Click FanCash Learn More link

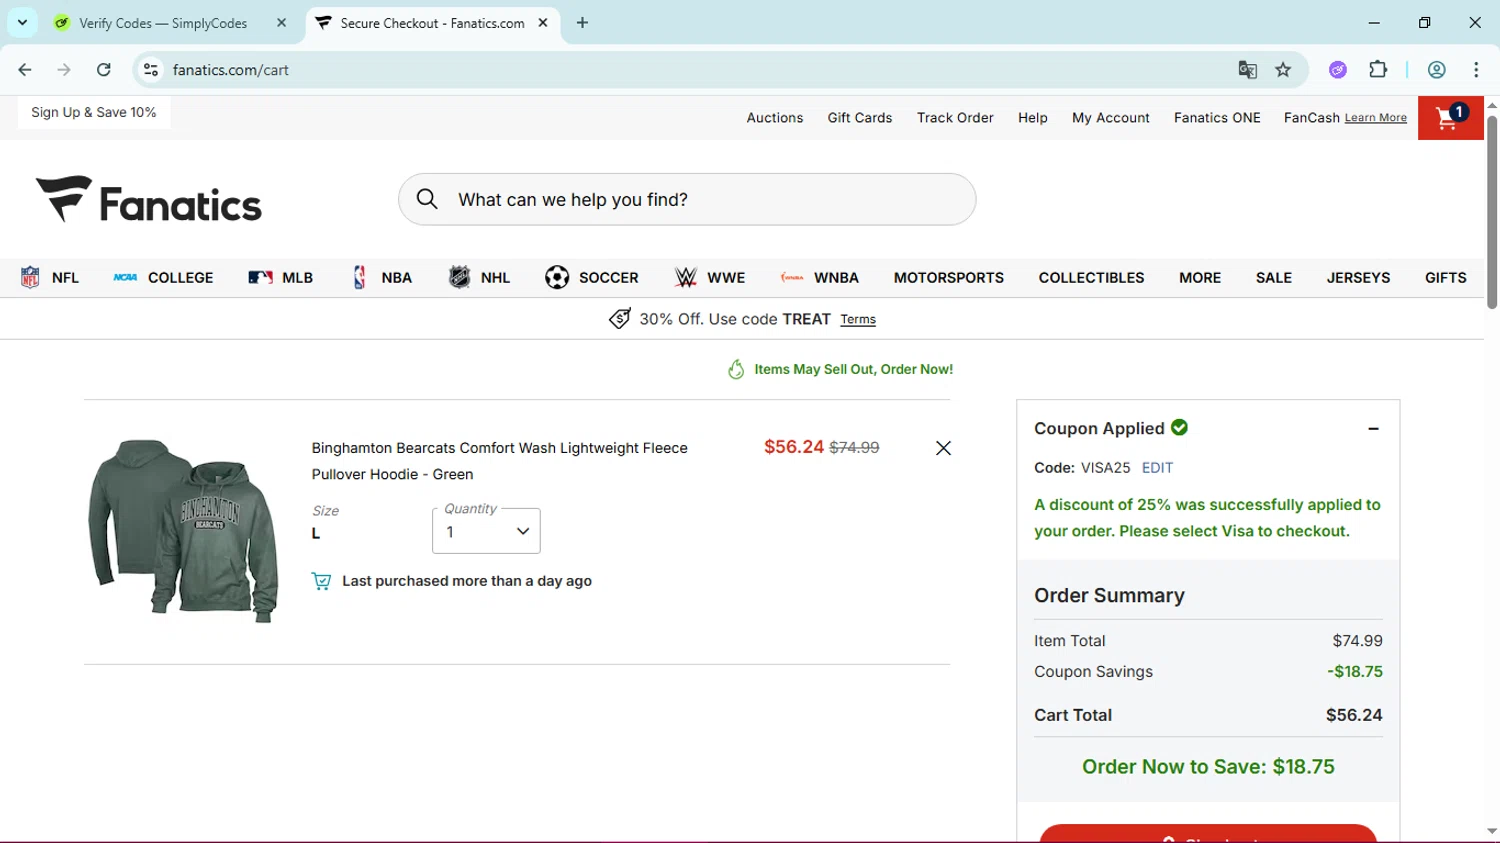pyautogui.click(x=1376, y=118)
